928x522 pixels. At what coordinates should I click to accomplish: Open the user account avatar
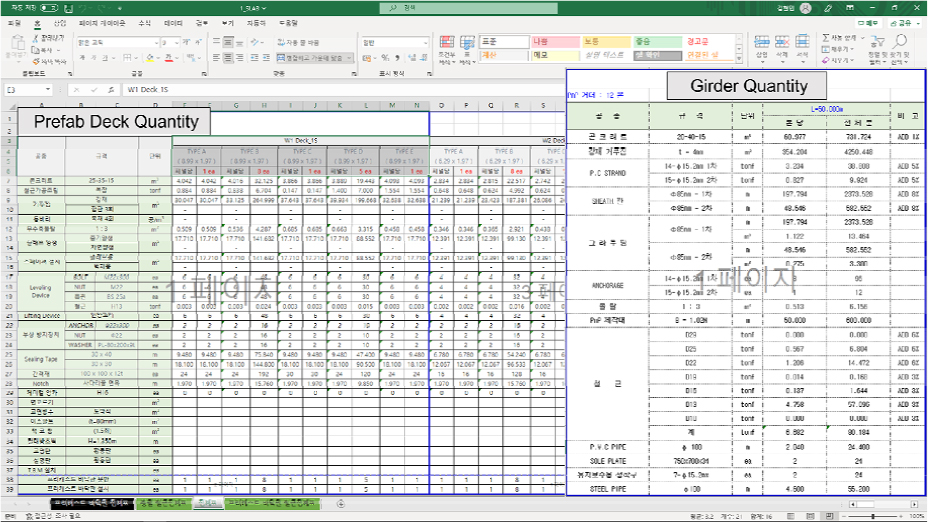pyautogui.click(x=805, y=8)
